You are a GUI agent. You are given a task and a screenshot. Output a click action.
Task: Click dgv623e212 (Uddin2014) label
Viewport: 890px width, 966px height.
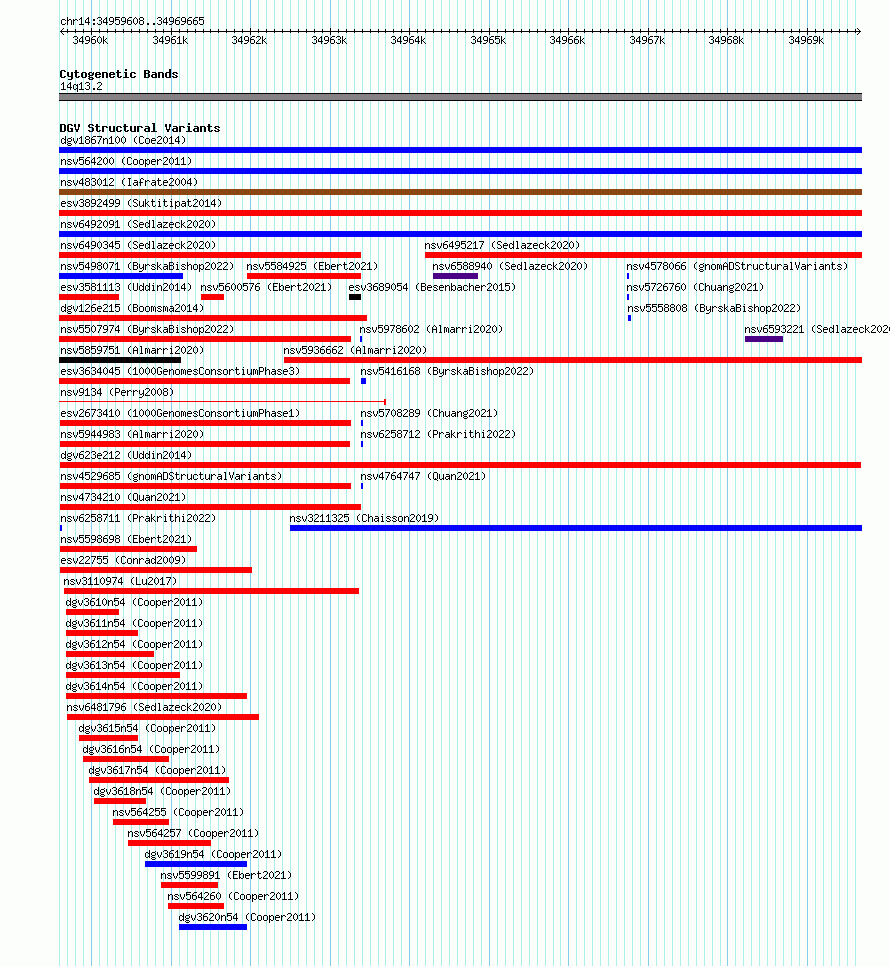[126, 455]
